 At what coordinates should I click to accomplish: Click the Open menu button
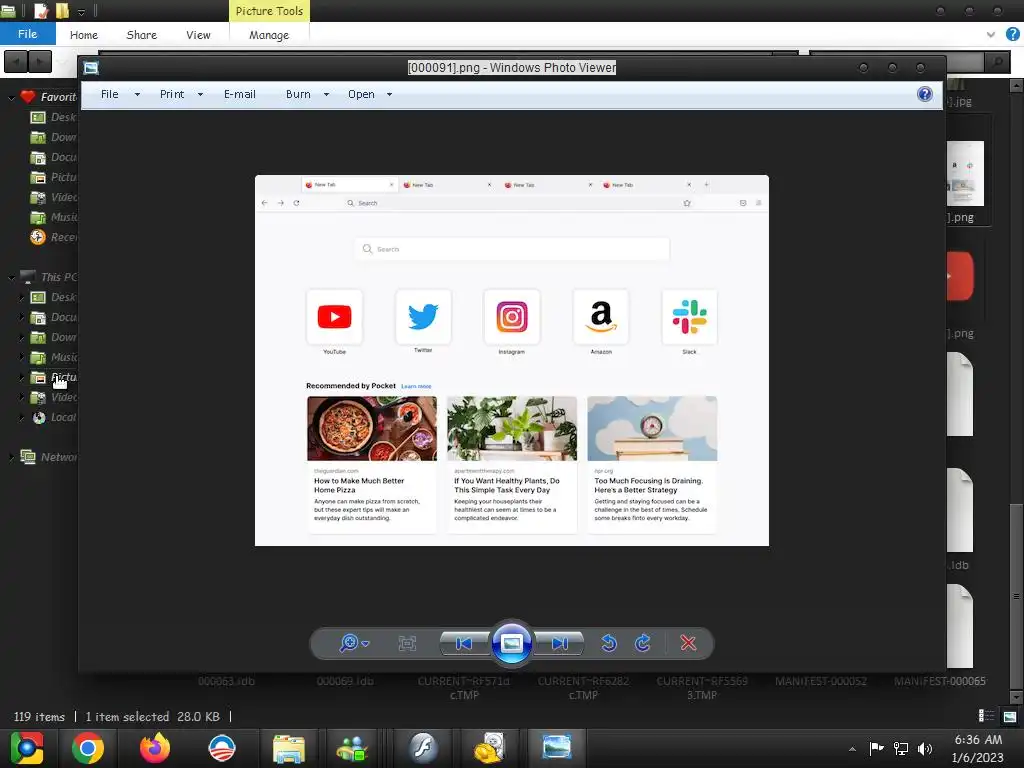click(361, 94)
